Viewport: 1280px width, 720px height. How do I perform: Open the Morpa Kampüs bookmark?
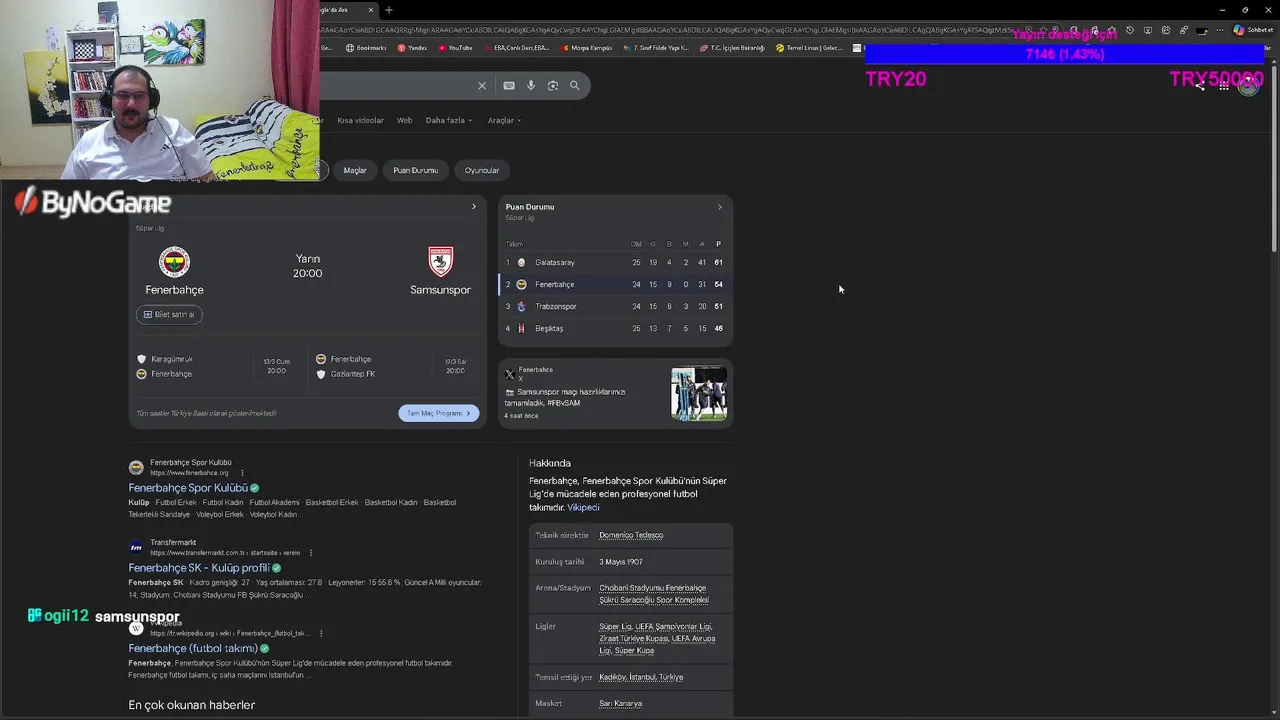pos(587,48)
